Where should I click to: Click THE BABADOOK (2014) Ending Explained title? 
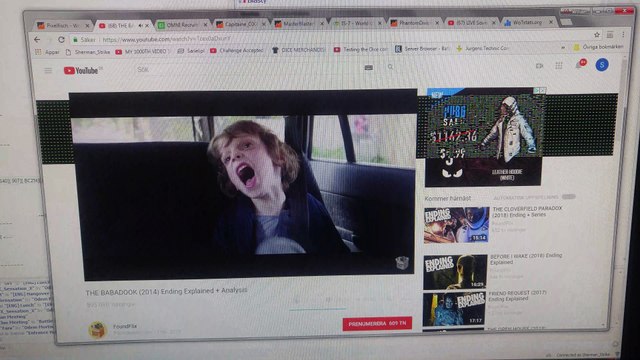167,291
